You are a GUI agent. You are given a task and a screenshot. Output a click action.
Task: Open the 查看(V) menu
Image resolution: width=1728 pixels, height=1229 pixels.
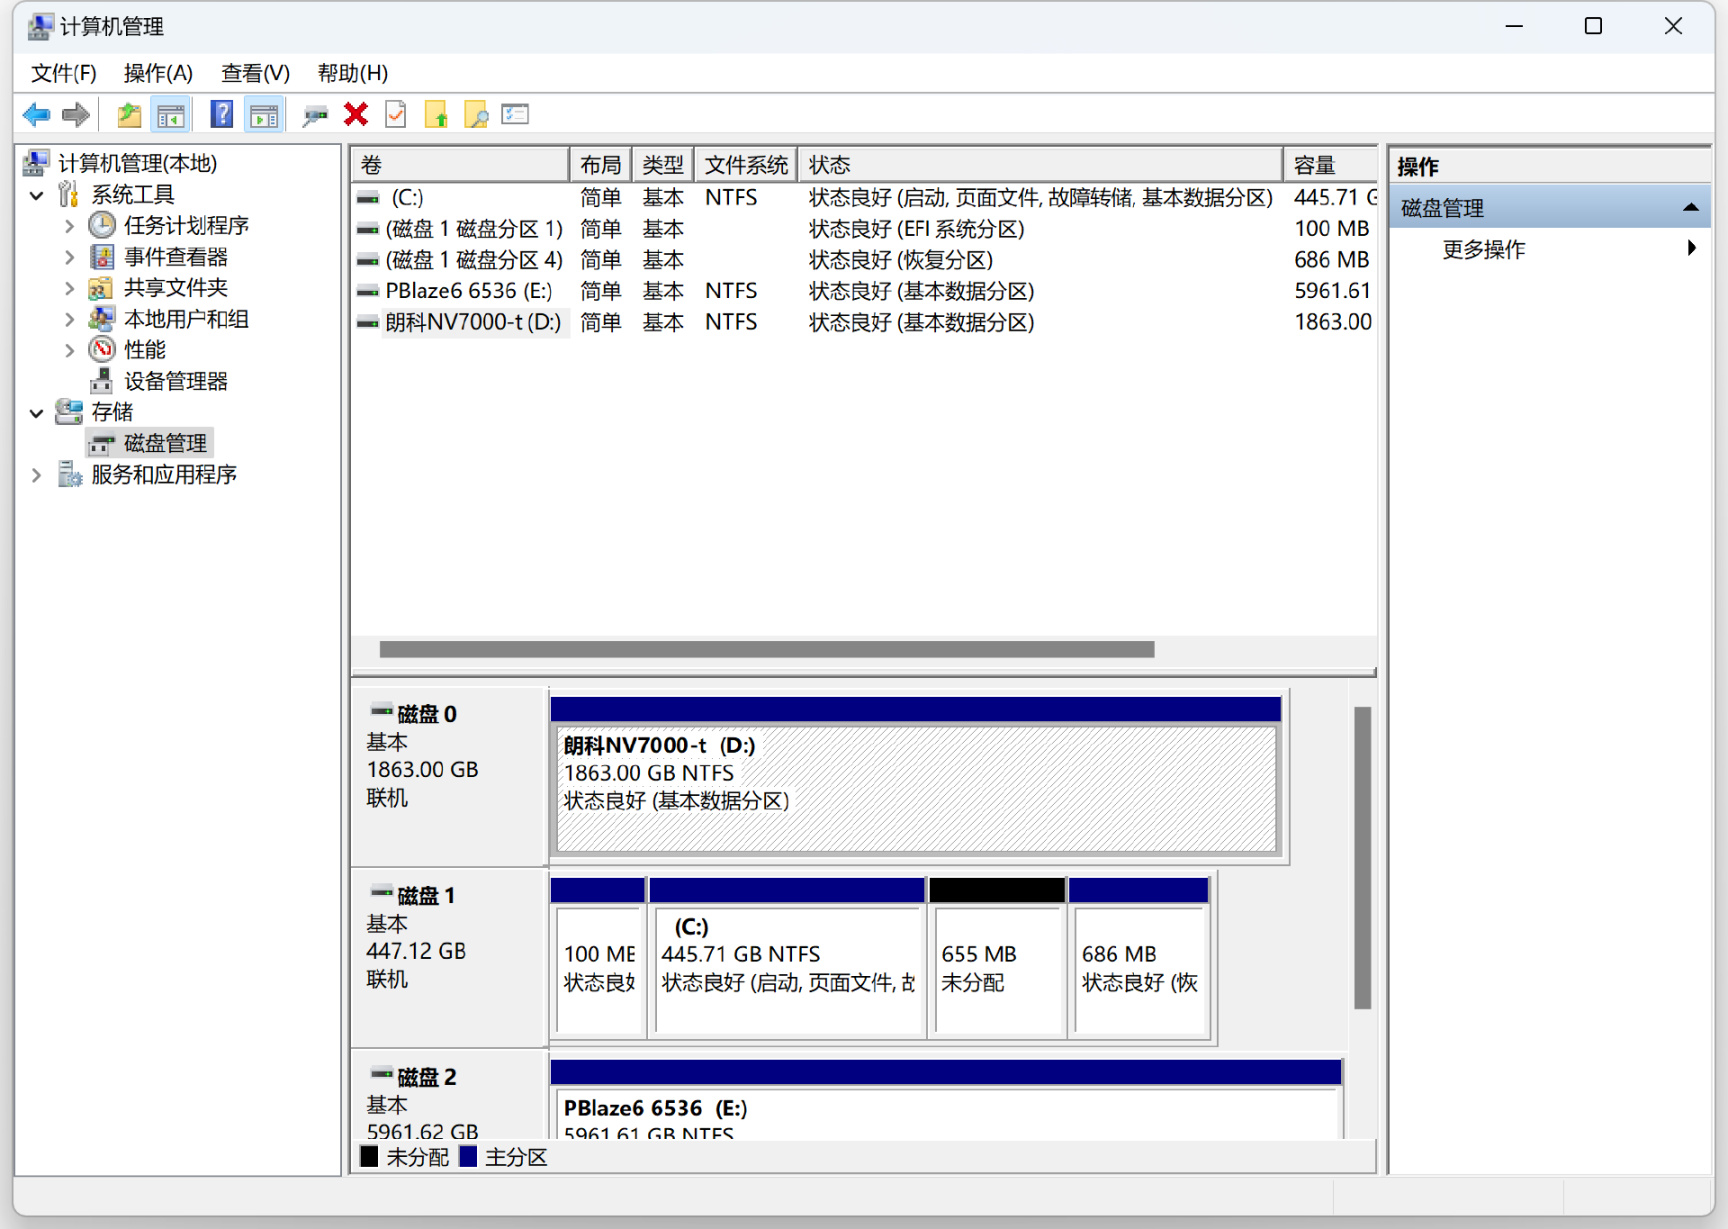(x=255, y=73)
